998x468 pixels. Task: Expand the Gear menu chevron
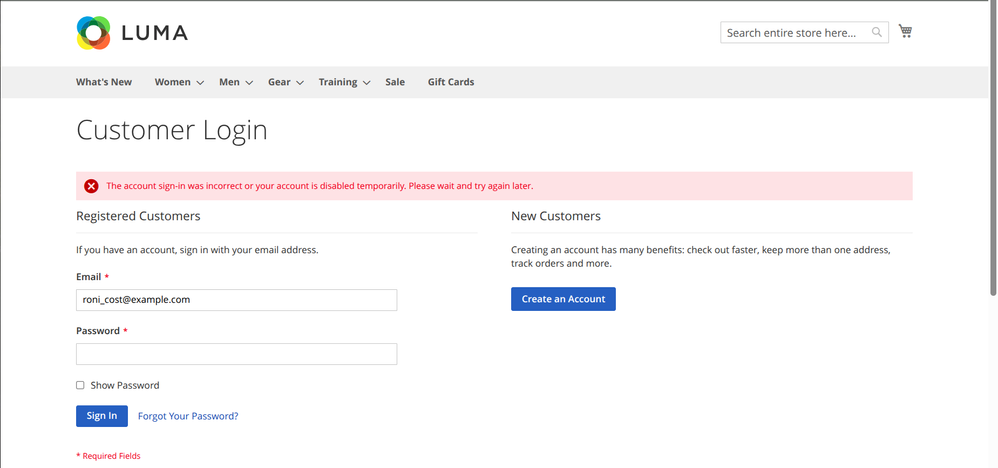(x=300, y=83)
